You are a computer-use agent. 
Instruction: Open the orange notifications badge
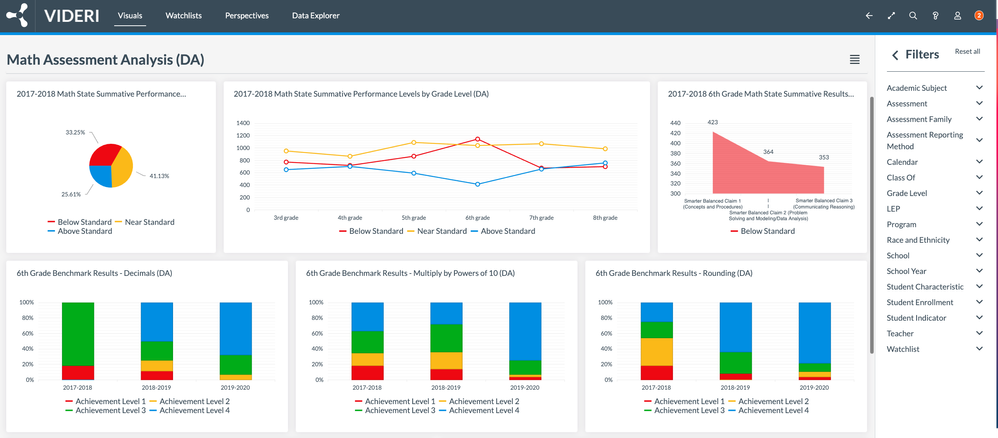pos(979,16)
